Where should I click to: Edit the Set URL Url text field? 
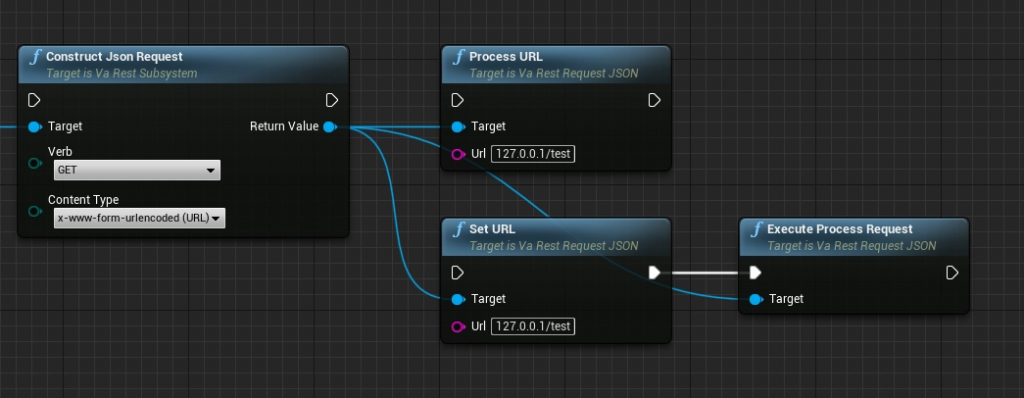pos(533,327)
